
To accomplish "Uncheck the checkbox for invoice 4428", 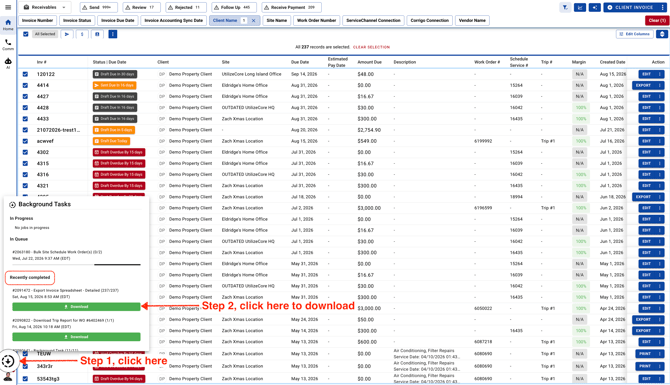I will pyautogui.click(x=25, y=108).
